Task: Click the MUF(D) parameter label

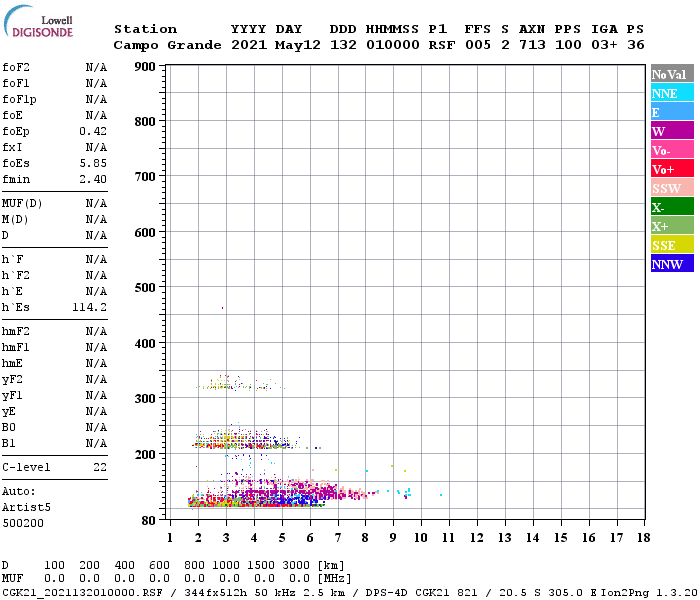Action: [x=22, y=204]
